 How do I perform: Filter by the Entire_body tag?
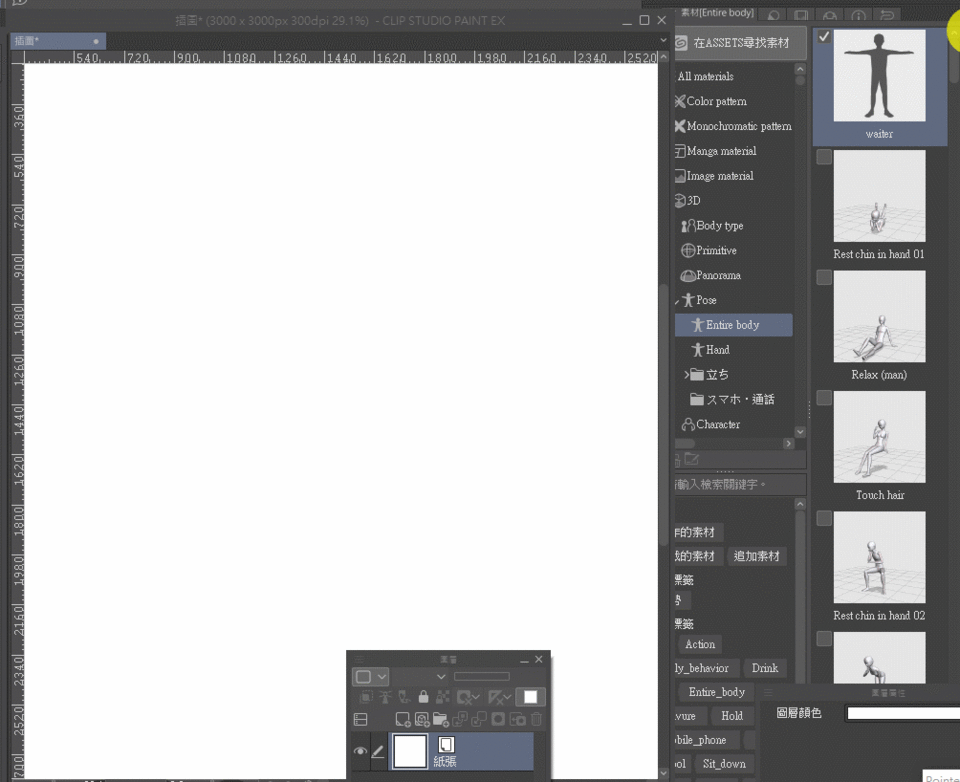tap(716, 692)
